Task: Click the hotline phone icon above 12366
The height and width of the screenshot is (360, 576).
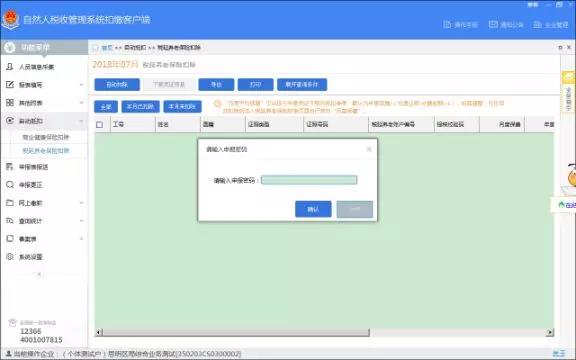Action: click(12, 322)
